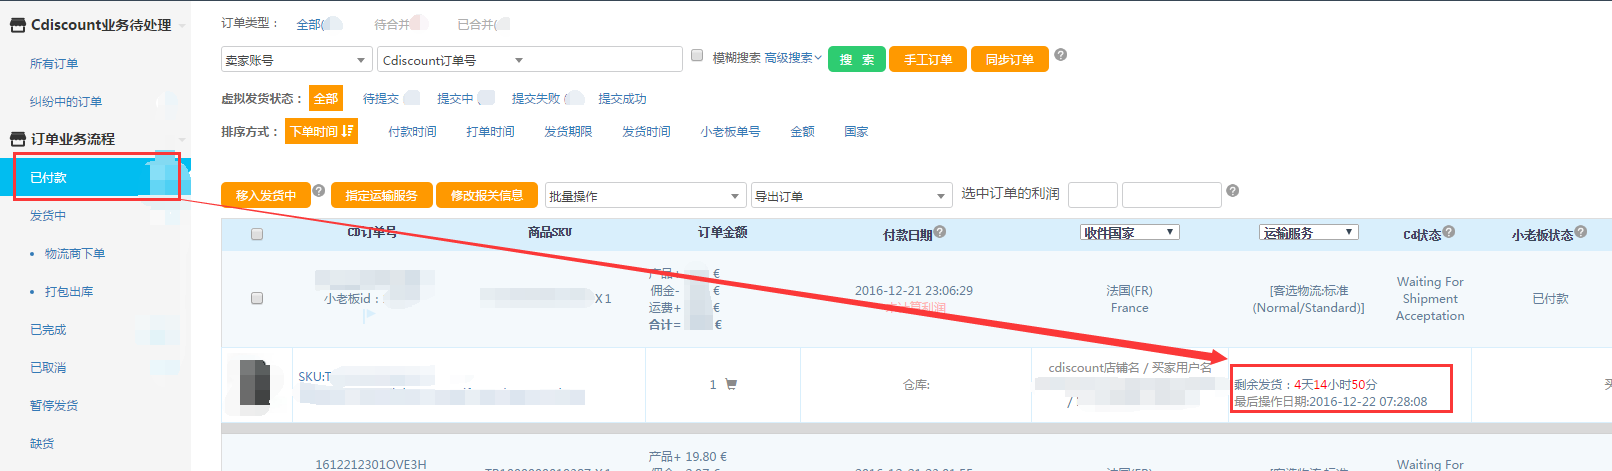Click payment date 2016-12-21 23:06:29
This screenshot has height=471, width=1612.
click(x=914, y=290)
